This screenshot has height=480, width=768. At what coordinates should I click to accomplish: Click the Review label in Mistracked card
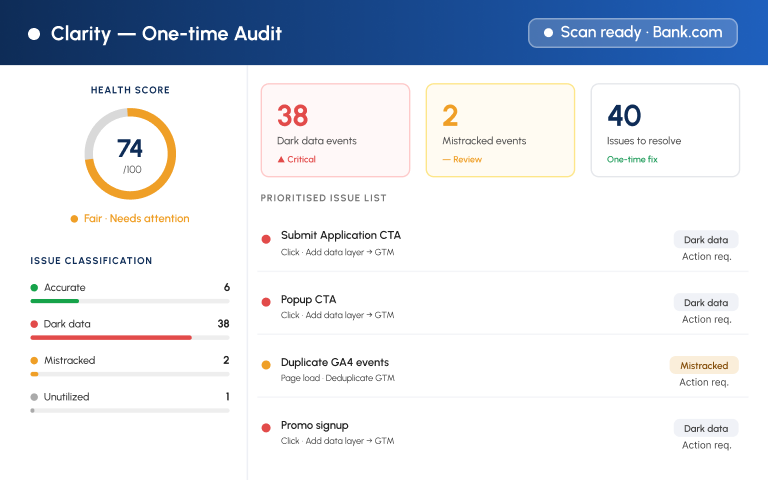click(x=467, y=159)
